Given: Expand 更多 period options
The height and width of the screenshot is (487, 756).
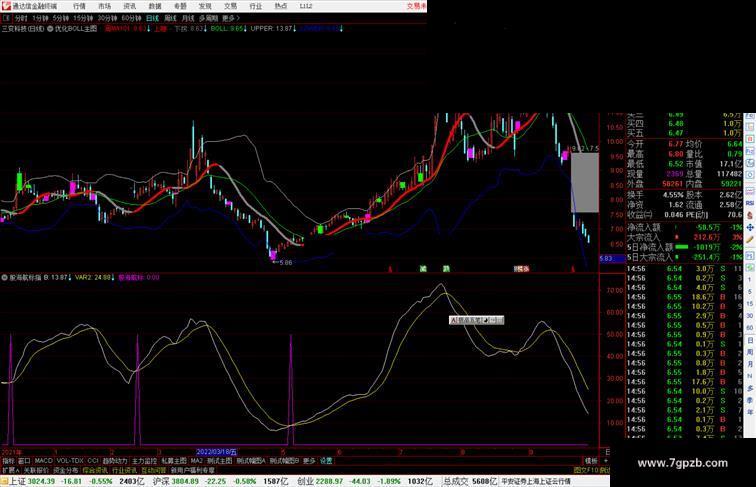Looking at the screenshot, I should 230,18.
